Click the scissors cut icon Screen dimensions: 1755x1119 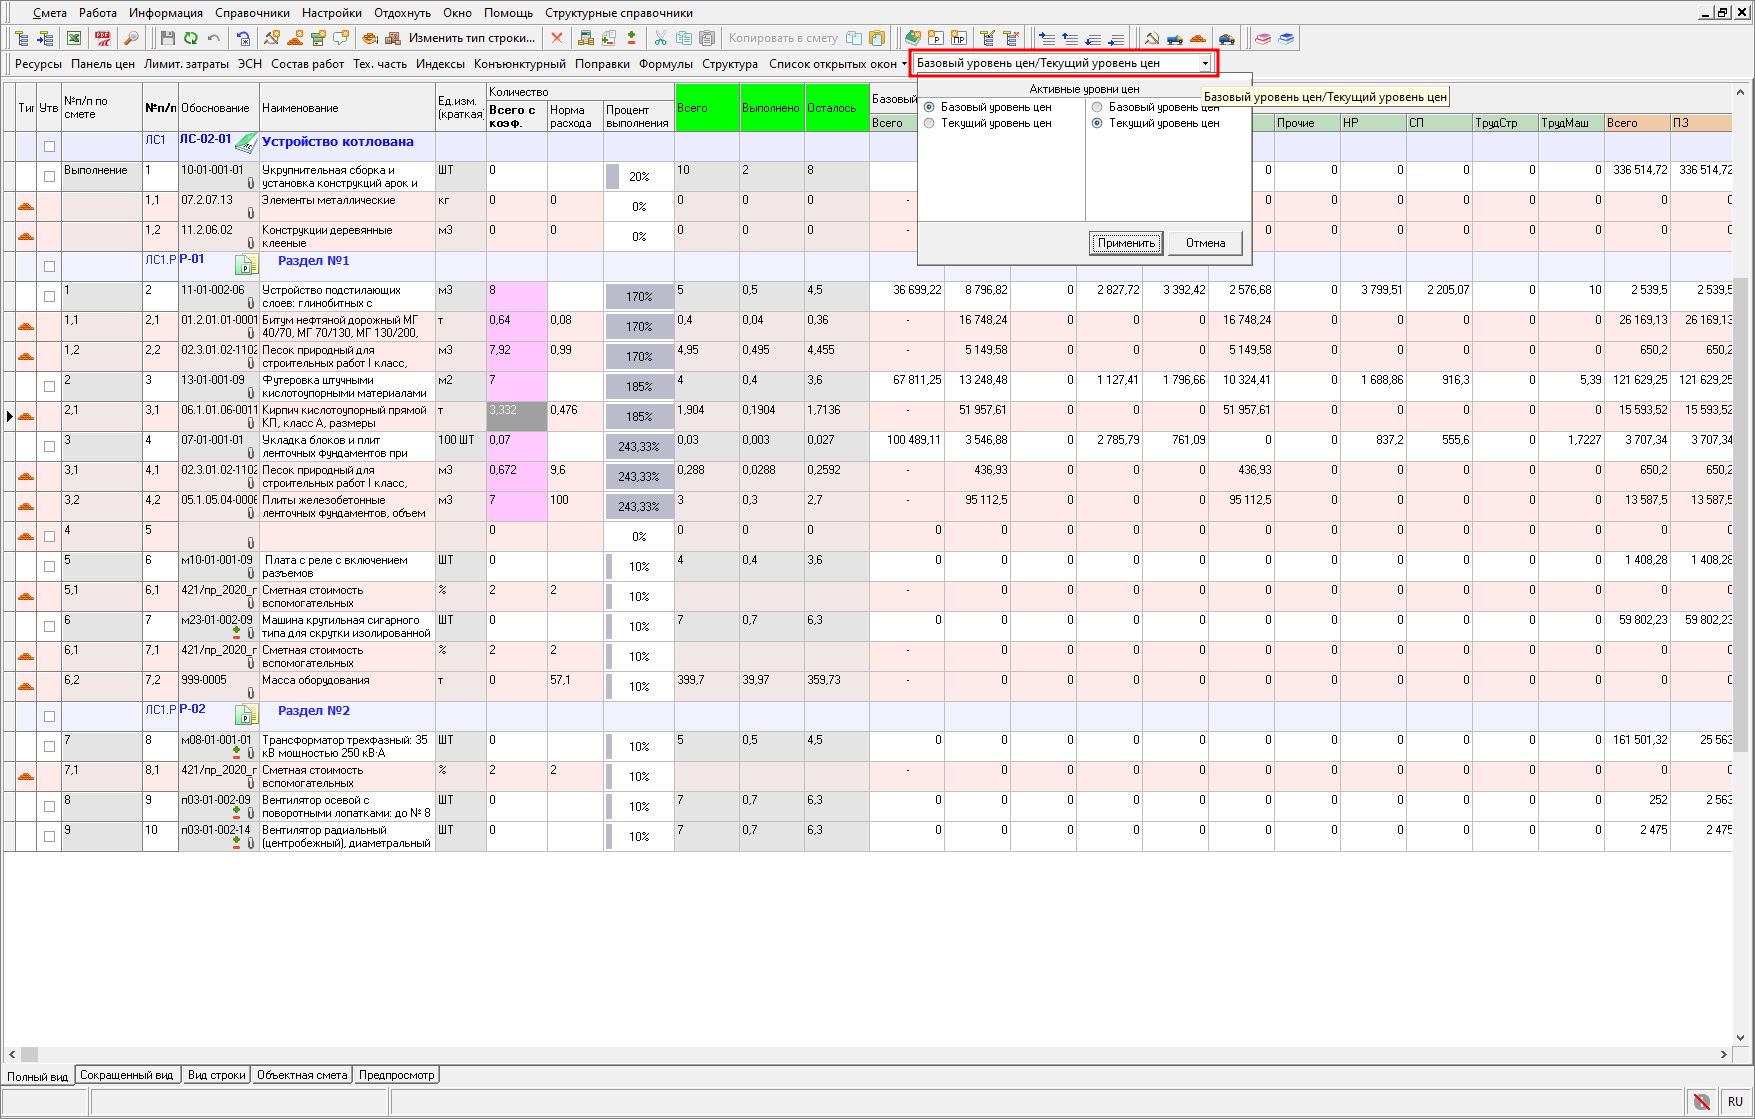click(x=660, y=38)
